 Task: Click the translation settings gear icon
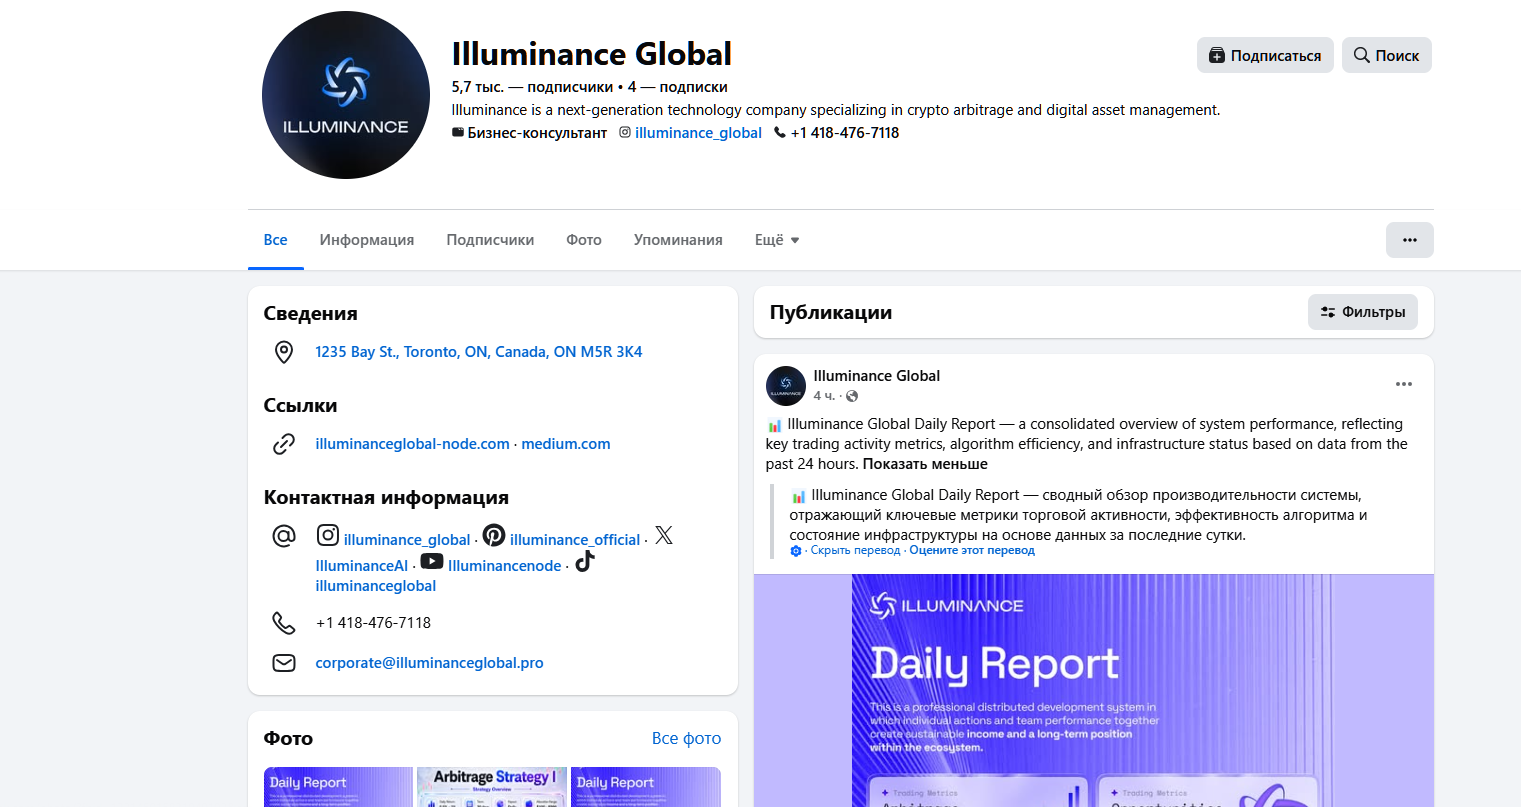tap(796, 551)
